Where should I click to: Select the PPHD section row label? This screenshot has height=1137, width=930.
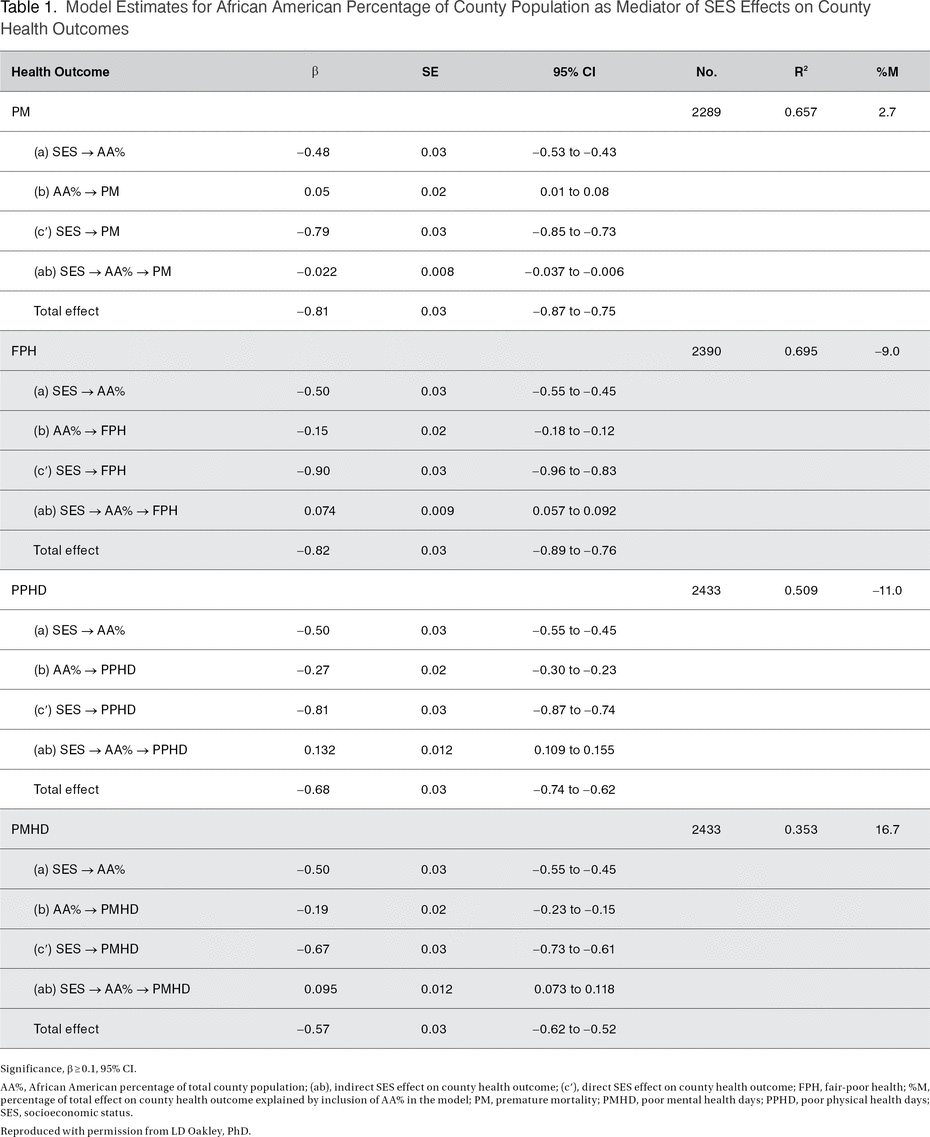click(29, 590)
